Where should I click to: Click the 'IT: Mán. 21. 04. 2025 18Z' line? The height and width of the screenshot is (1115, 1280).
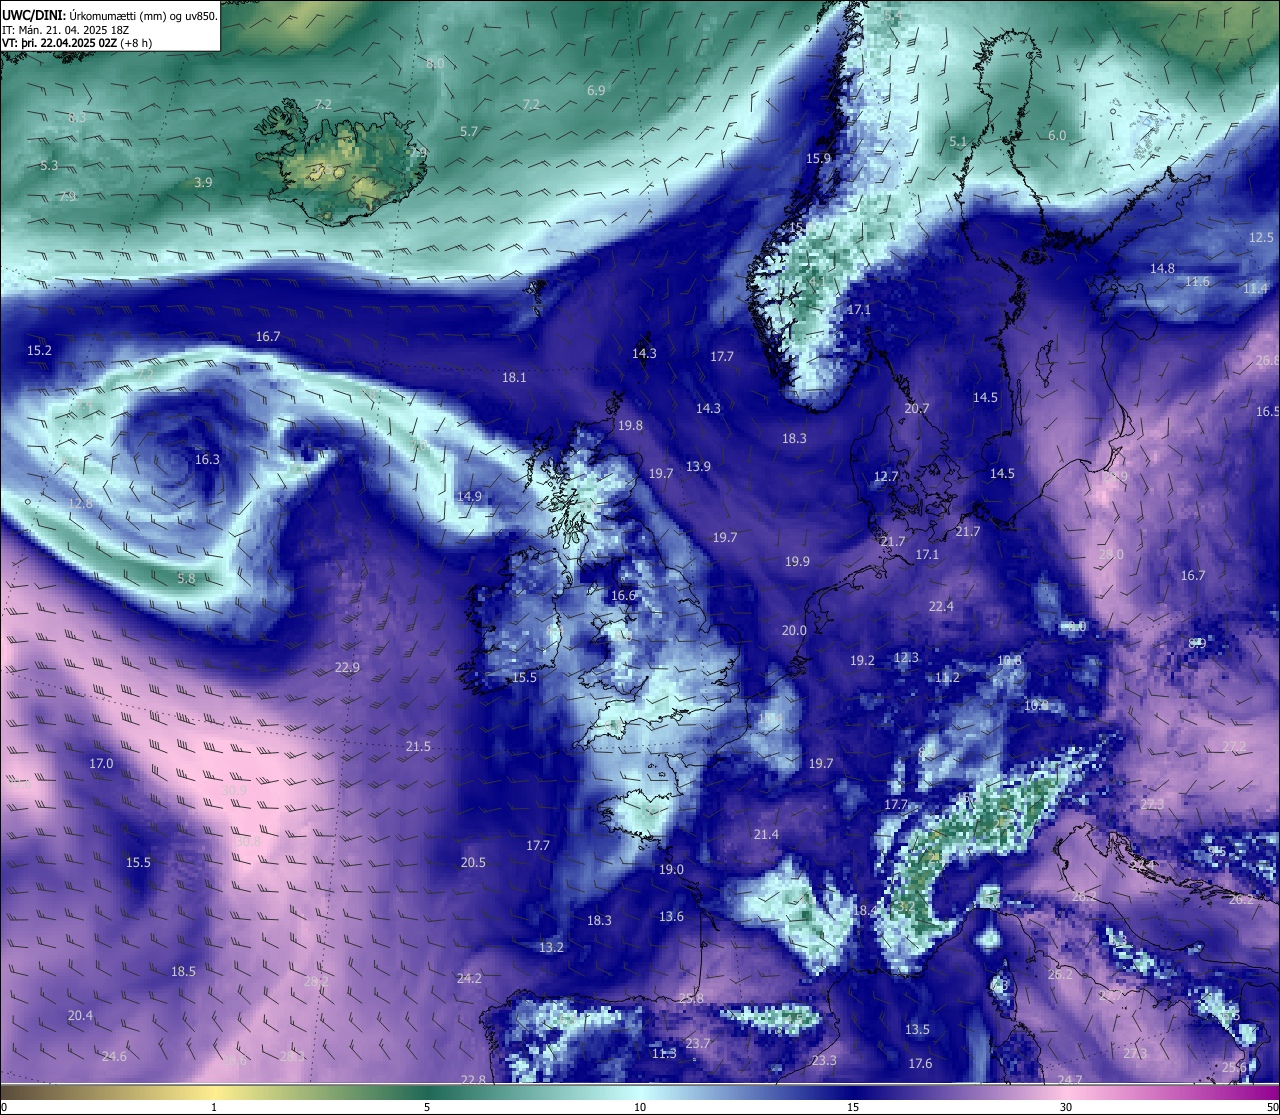pos(66,30)
